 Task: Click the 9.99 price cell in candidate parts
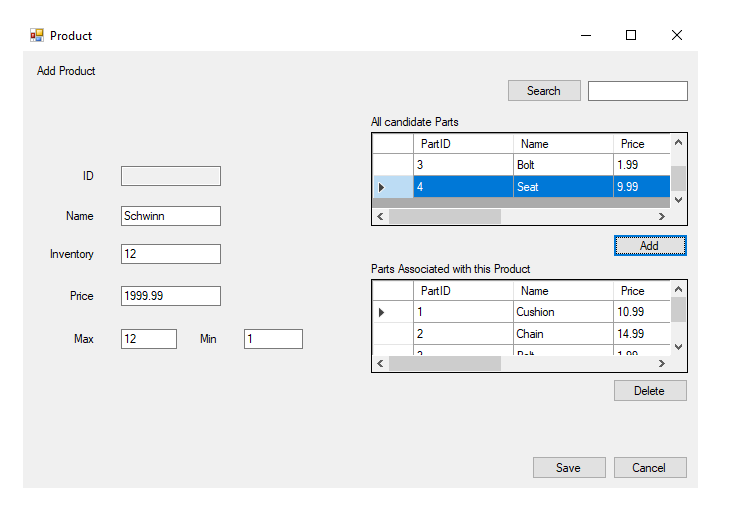coord(641,187)
